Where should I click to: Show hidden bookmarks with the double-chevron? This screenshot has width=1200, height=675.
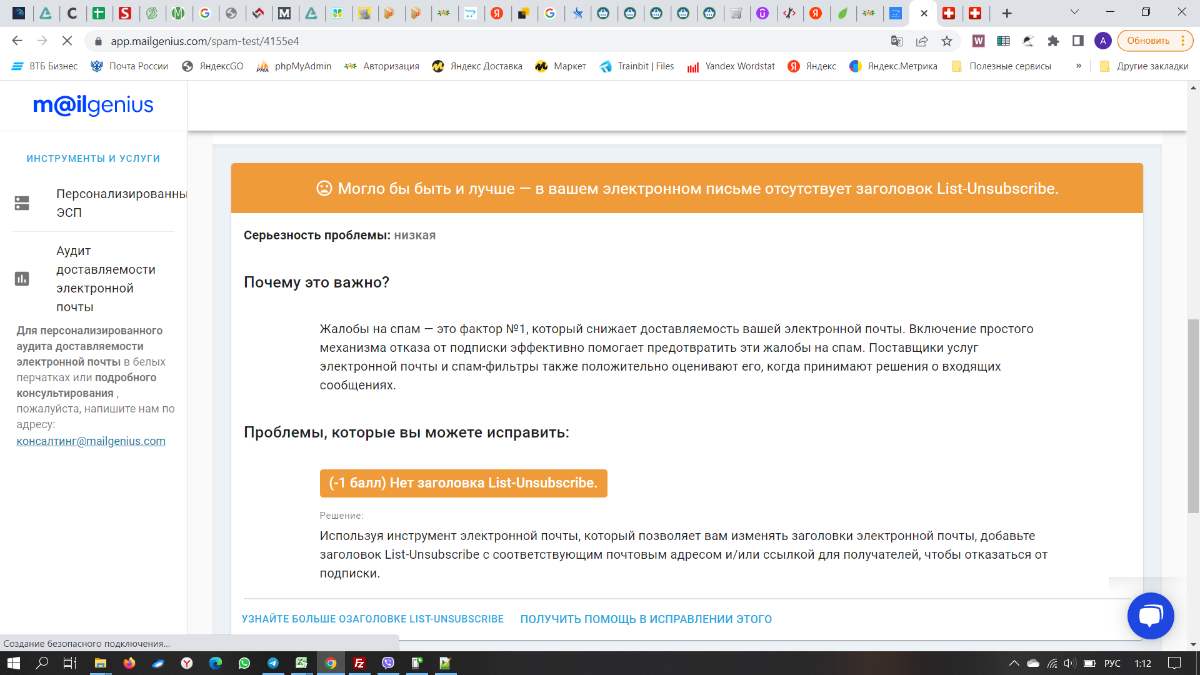pyautogui.click(x=1078, y=66)
